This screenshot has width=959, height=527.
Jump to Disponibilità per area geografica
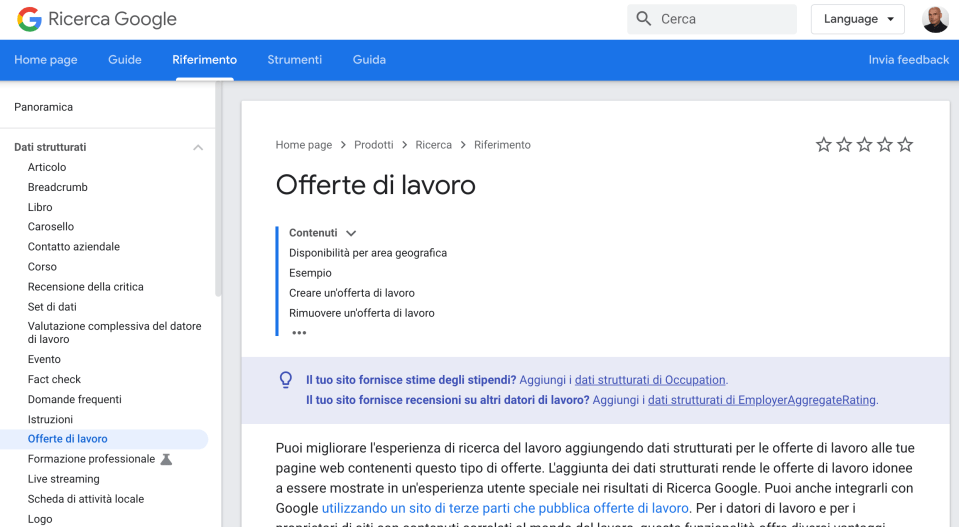[x=368, y=253]
